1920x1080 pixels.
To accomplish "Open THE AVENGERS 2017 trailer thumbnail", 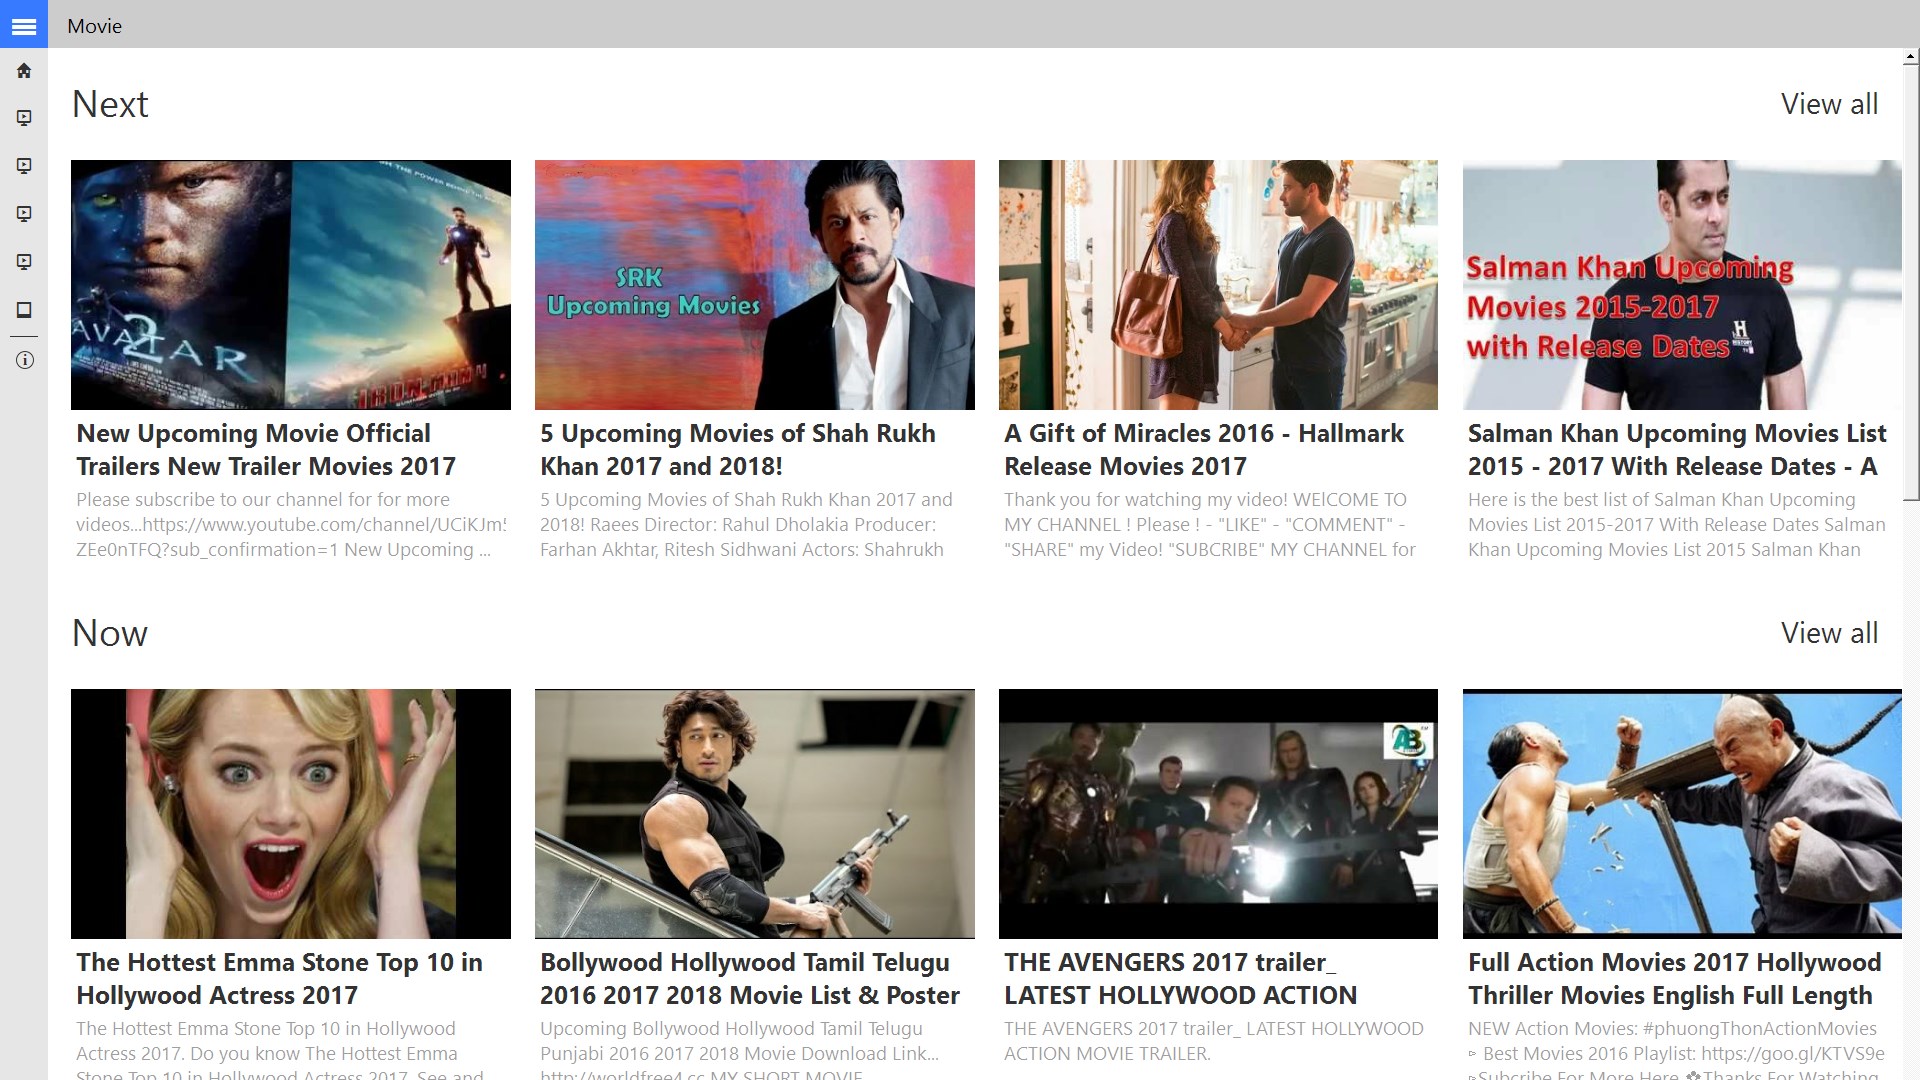I will tap(1217, 813).
